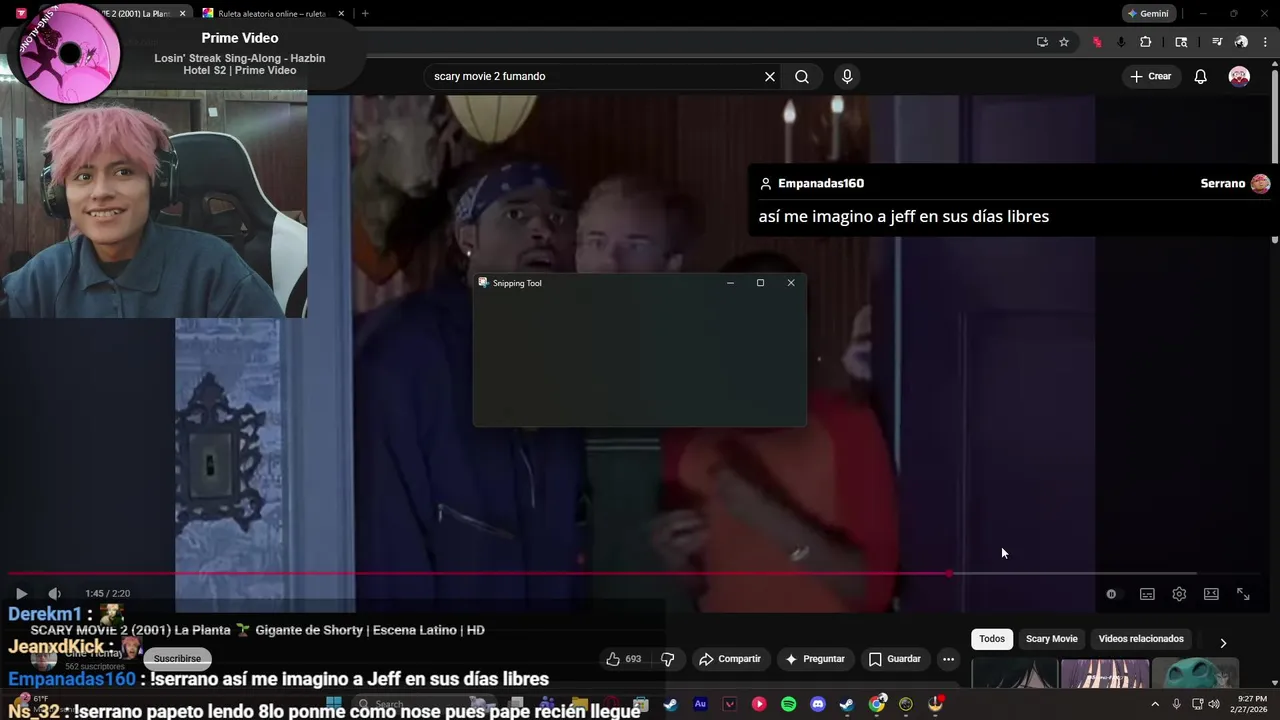This screenshot has height=720, width=1280.
Task: Click the system tray volume icon
Action: (x=1214, y=704)
